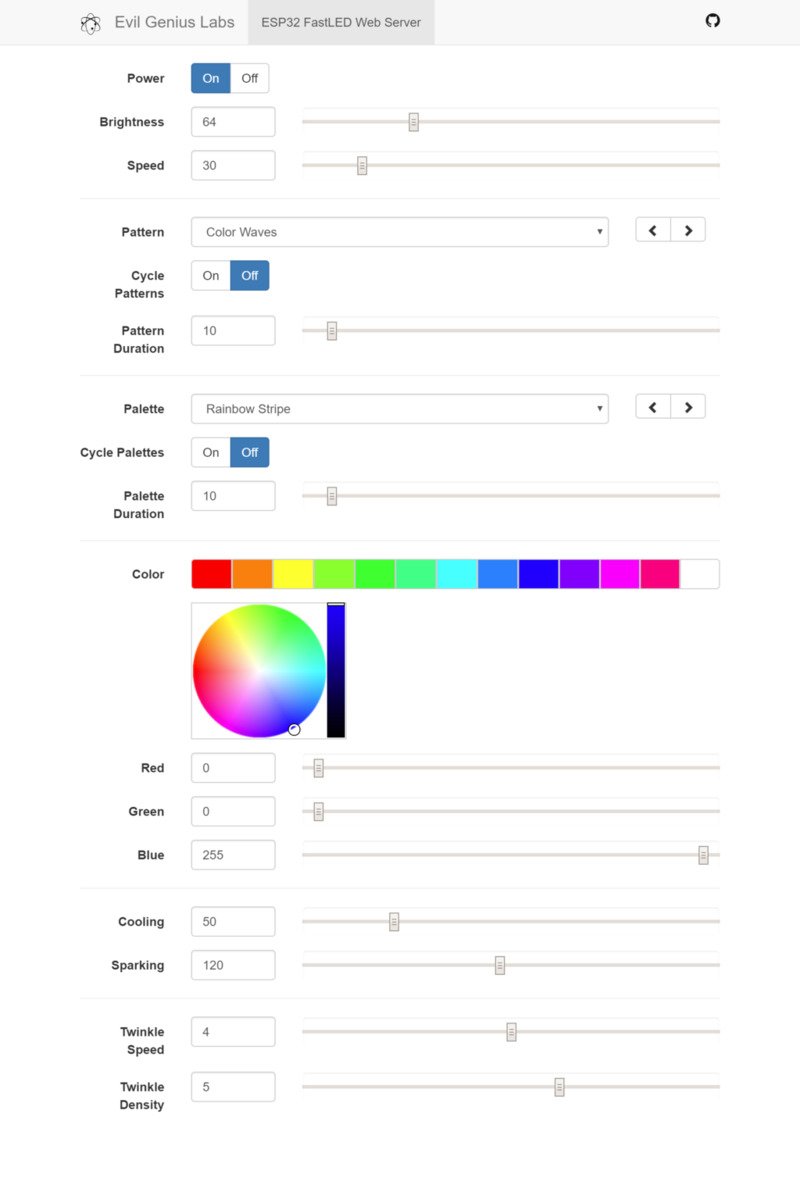Viewport: 800px width, 1189px height.
Task: Turn Power off
Action: [249, 78]
